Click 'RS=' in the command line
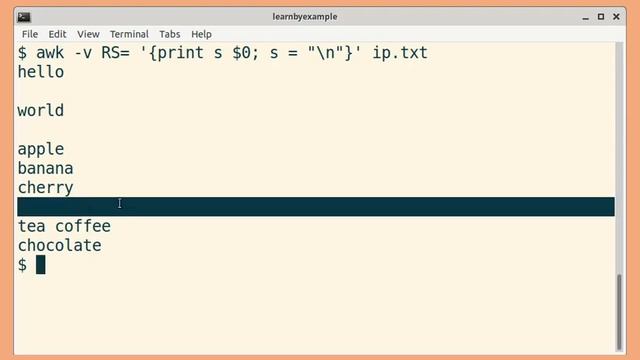Image resolution: width=640 pixels, height=360 pixels. 116,53
